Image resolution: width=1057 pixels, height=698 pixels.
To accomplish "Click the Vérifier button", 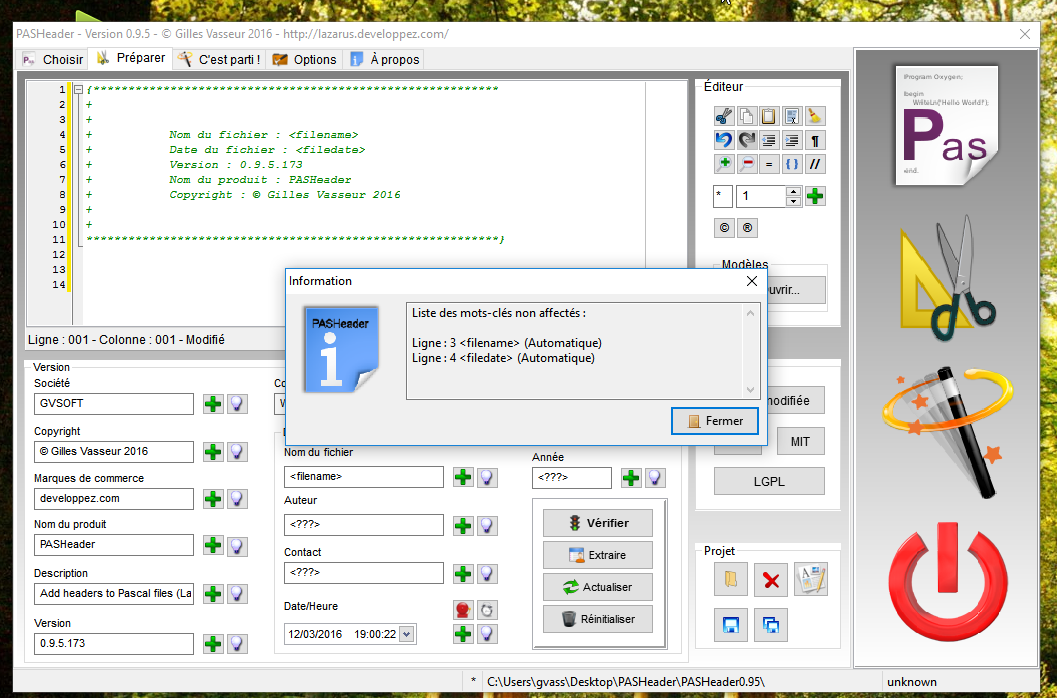I will click(x=598, y=523).
